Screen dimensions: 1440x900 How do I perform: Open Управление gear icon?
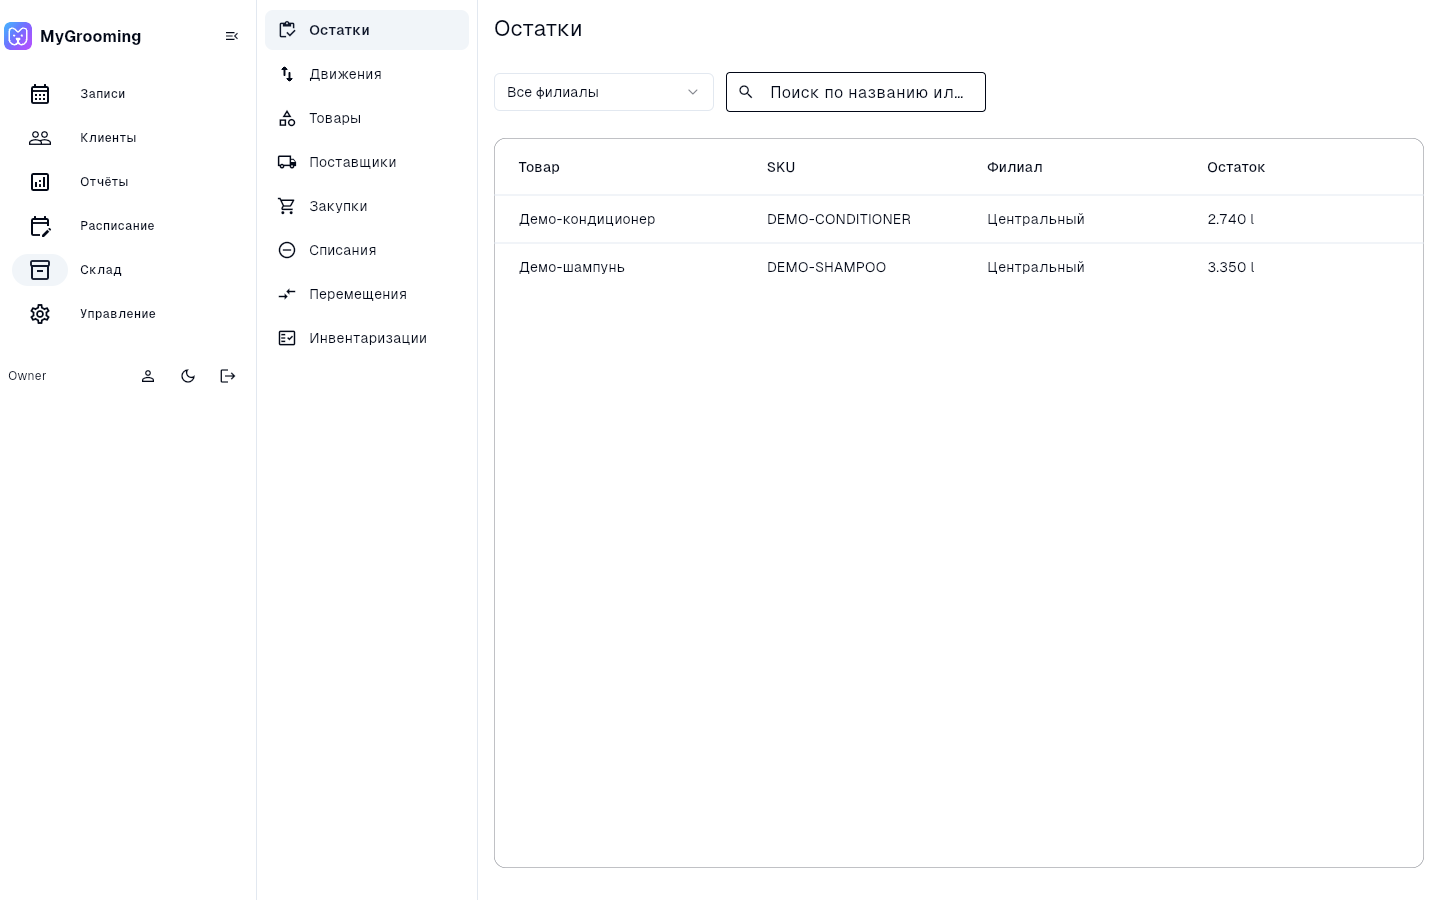40,314
